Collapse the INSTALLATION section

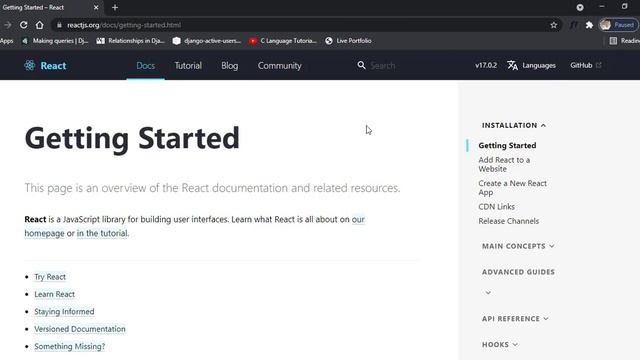tap(514, 125)
